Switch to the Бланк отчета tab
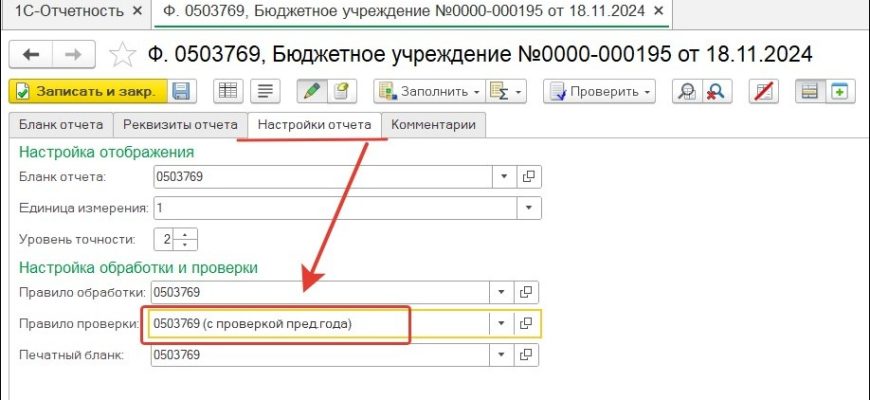This screenshot has height=400, width=870. pyautogui.click(x=60, y=125)
